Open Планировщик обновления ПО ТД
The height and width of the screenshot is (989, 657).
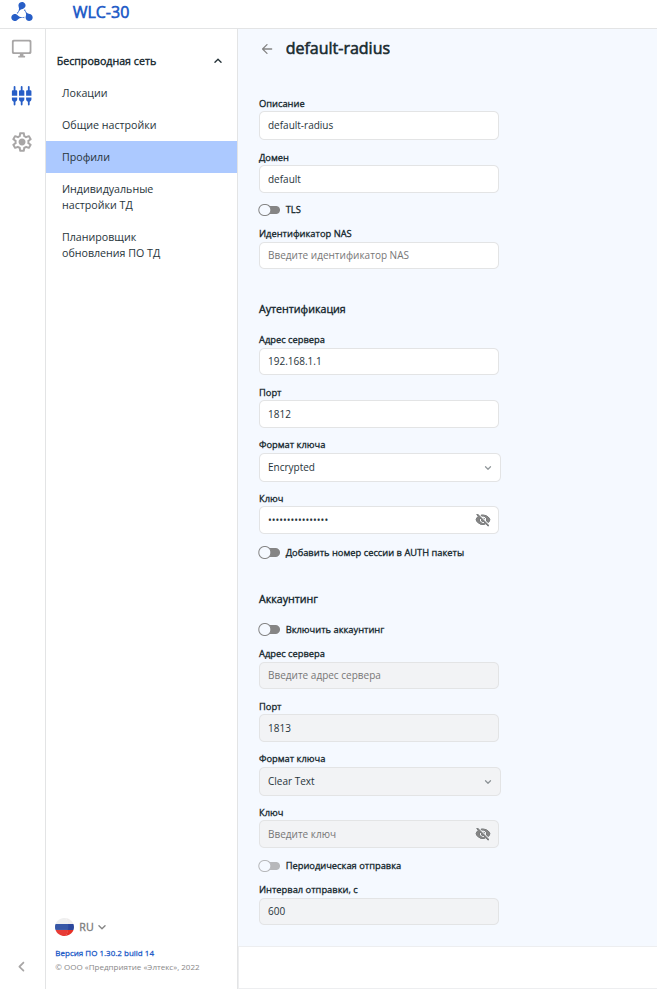pos(111,245)
